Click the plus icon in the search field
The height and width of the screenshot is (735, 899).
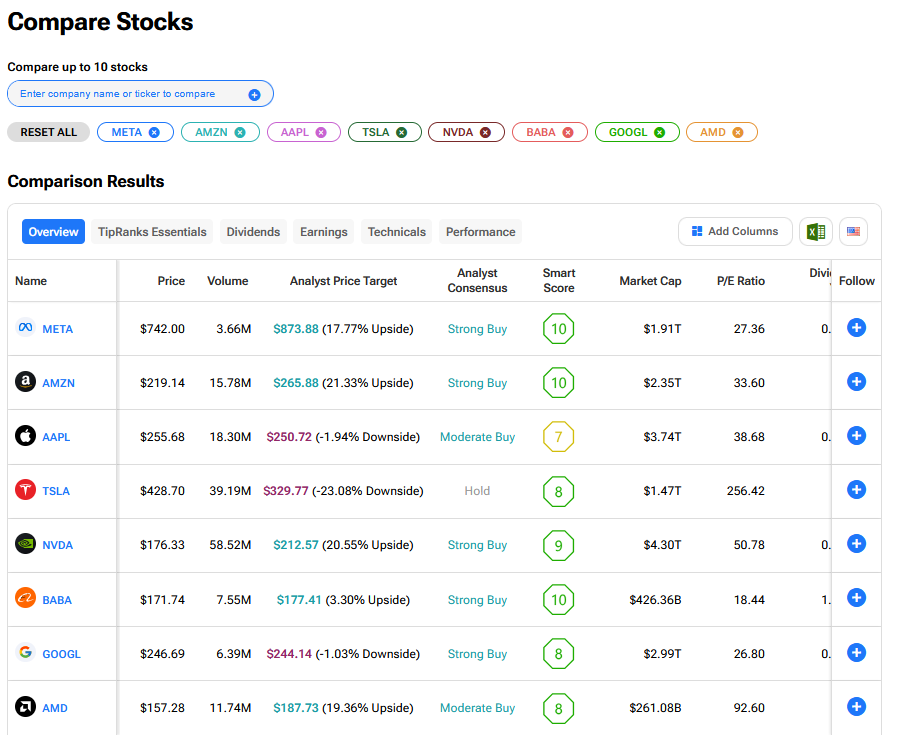255,95
